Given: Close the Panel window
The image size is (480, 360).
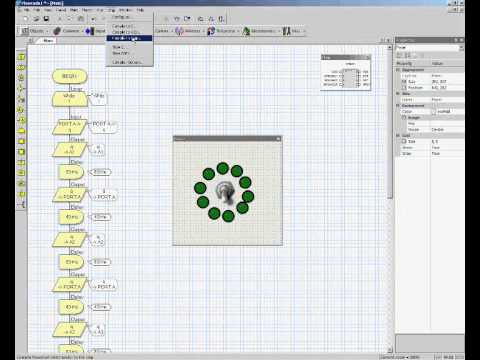Looking at the screenshot, I should (278, 138).
